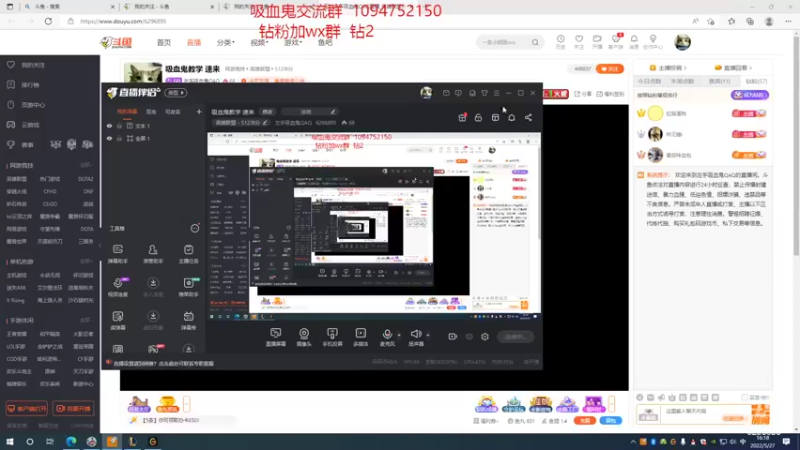Toggle the checkbox in Douyu chat options row
Viewport: 800px width, 450px height.
[745, 397]
